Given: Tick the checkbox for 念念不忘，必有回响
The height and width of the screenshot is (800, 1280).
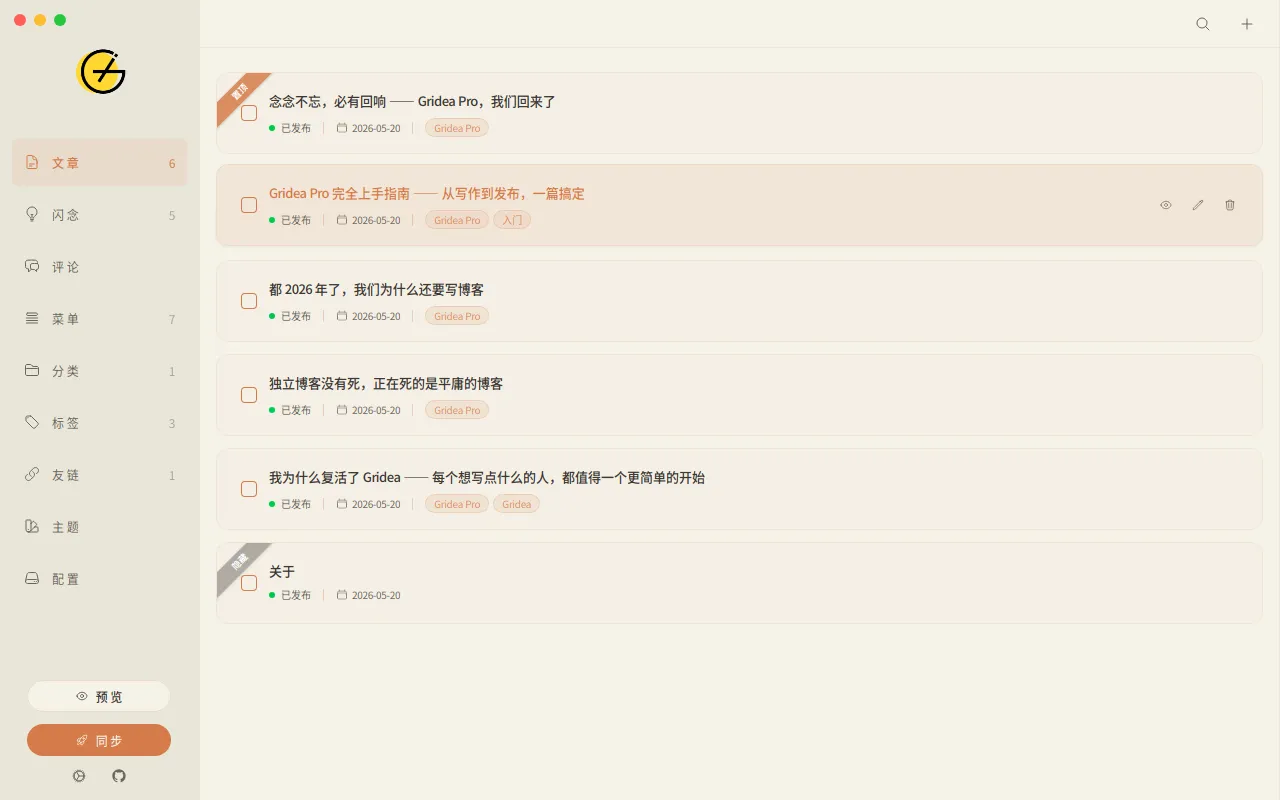Looking at the screenshot, I should (249, 113).
